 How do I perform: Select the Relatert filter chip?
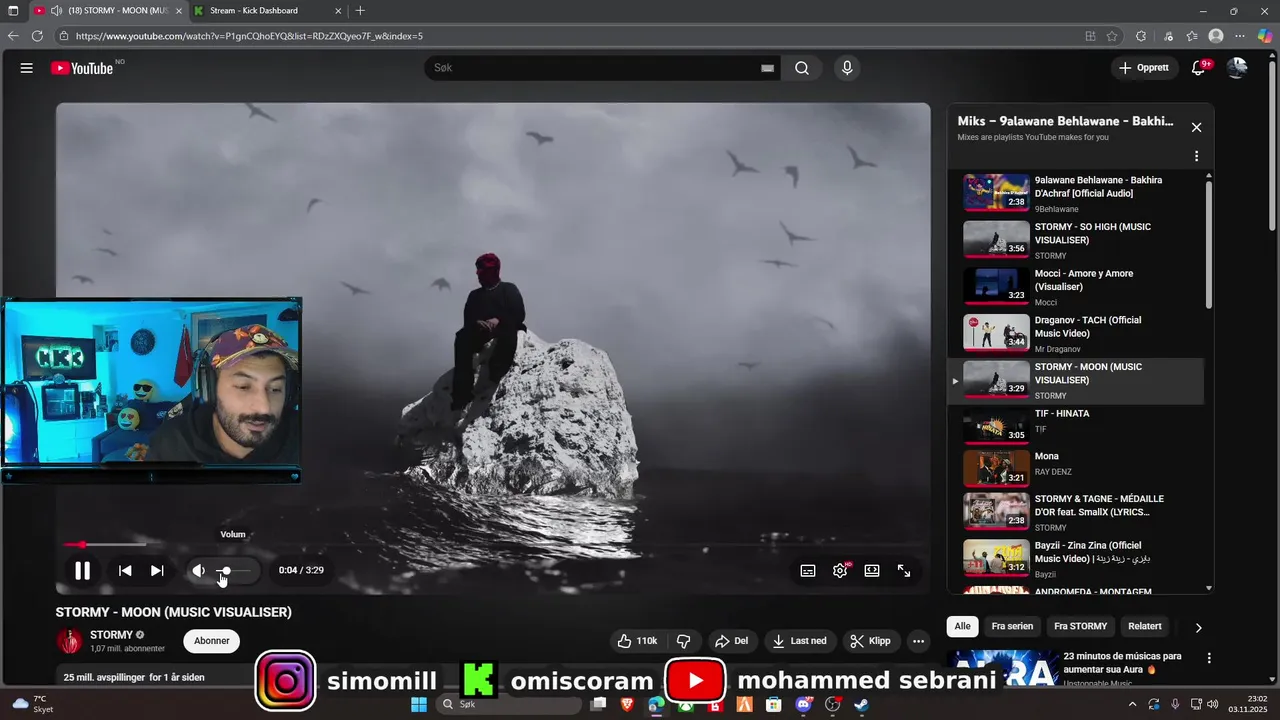coord(1145,626)
